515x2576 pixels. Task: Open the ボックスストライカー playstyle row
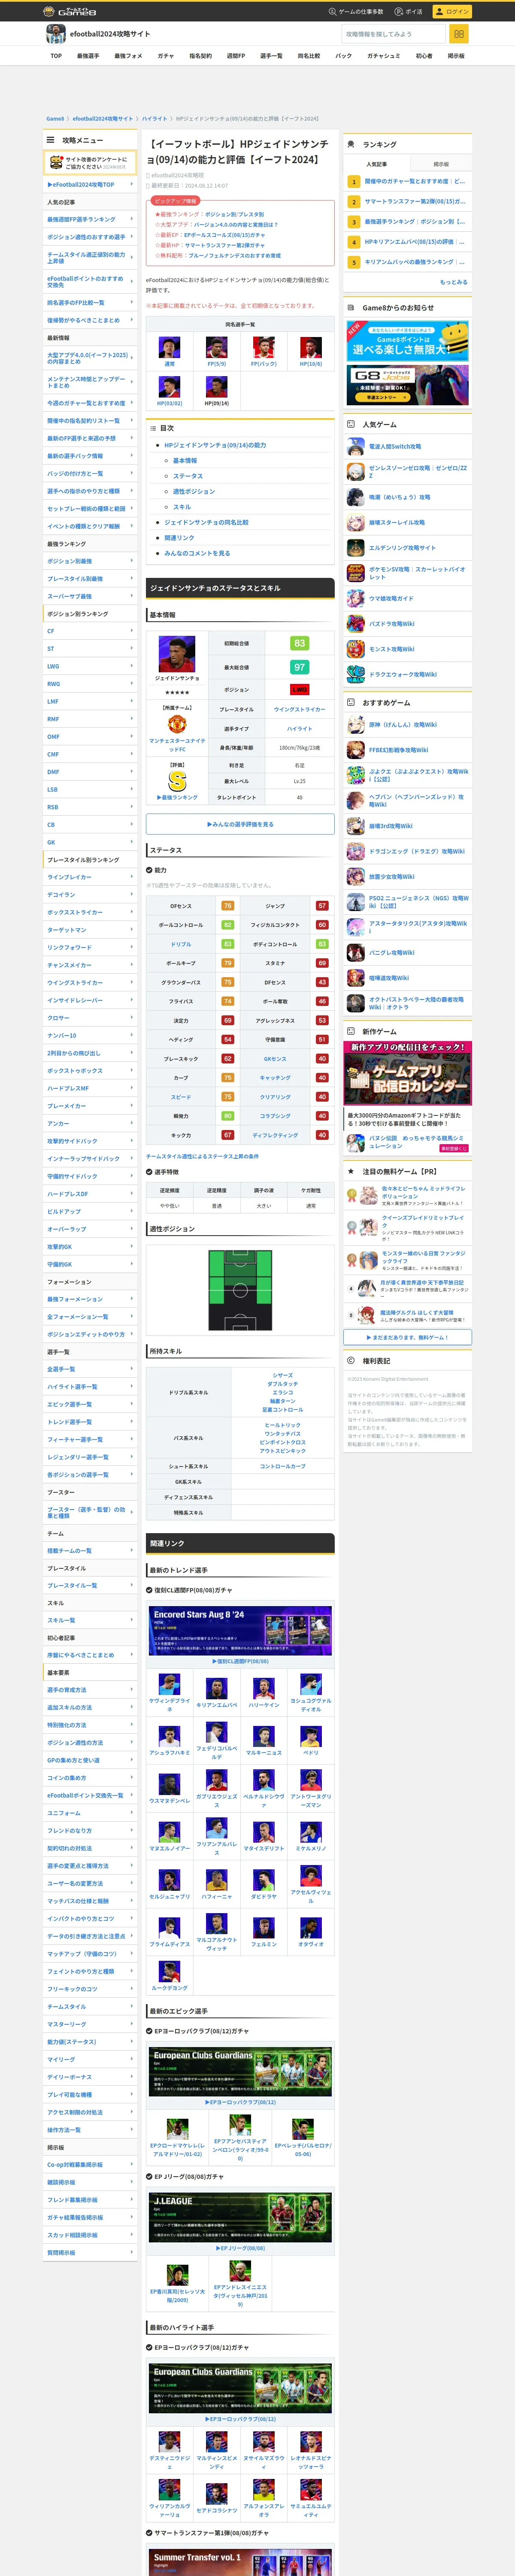[90, 912]
